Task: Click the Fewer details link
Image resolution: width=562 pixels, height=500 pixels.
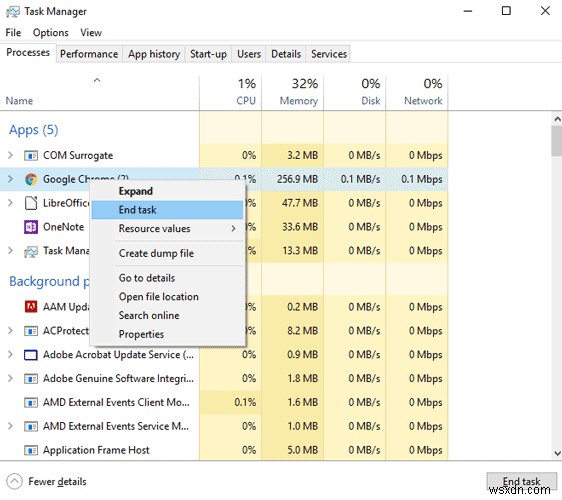Action: [x=57, y=481]
